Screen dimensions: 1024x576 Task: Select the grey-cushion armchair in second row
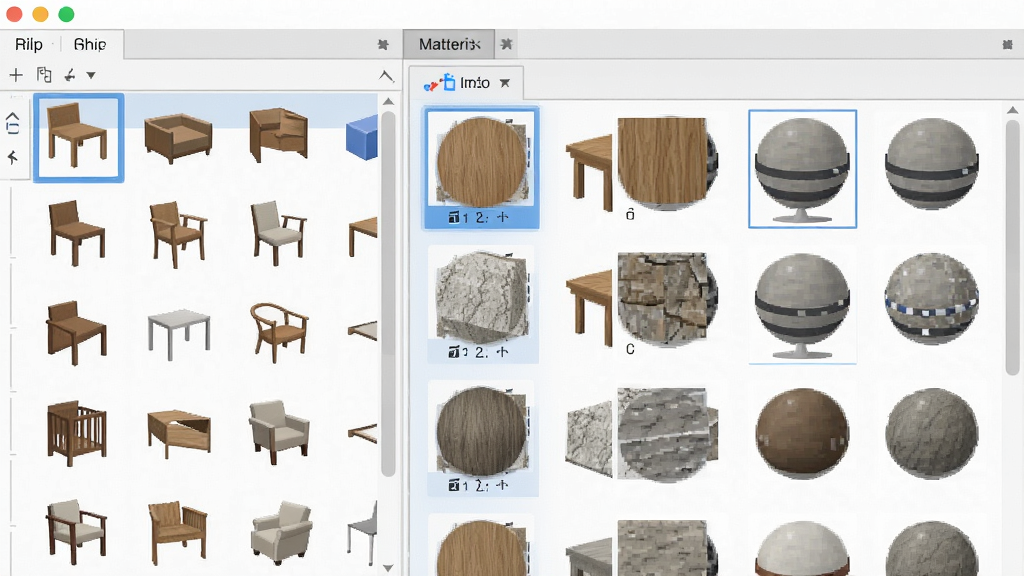(279, 232)
